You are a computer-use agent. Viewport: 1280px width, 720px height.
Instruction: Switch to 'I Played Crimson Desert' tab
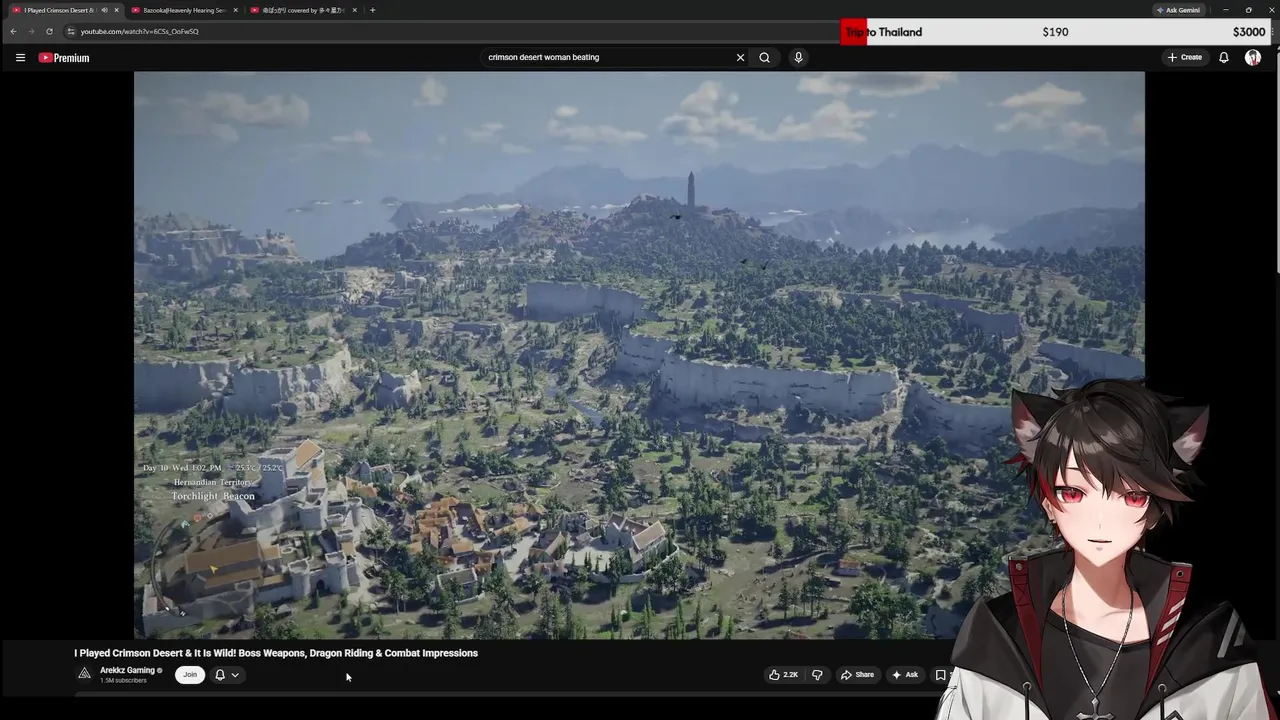58,10
